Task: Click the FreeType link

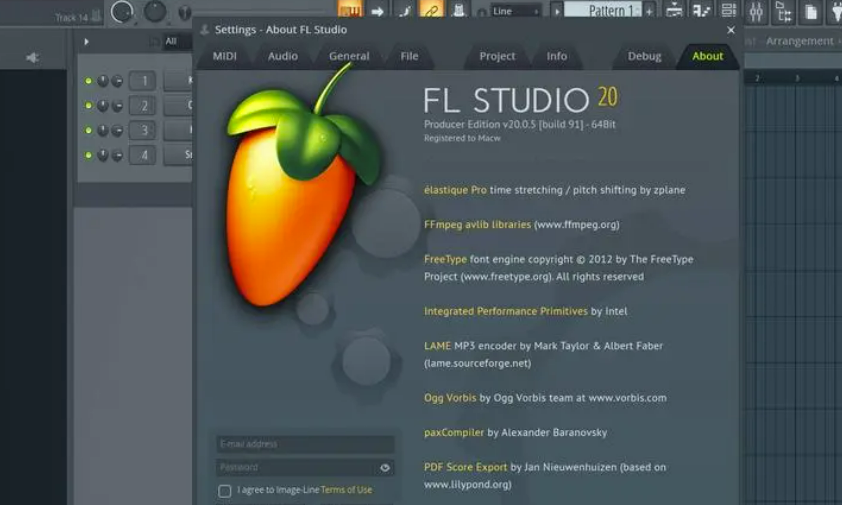Action: pyautogui.click(x=445, y=259)
